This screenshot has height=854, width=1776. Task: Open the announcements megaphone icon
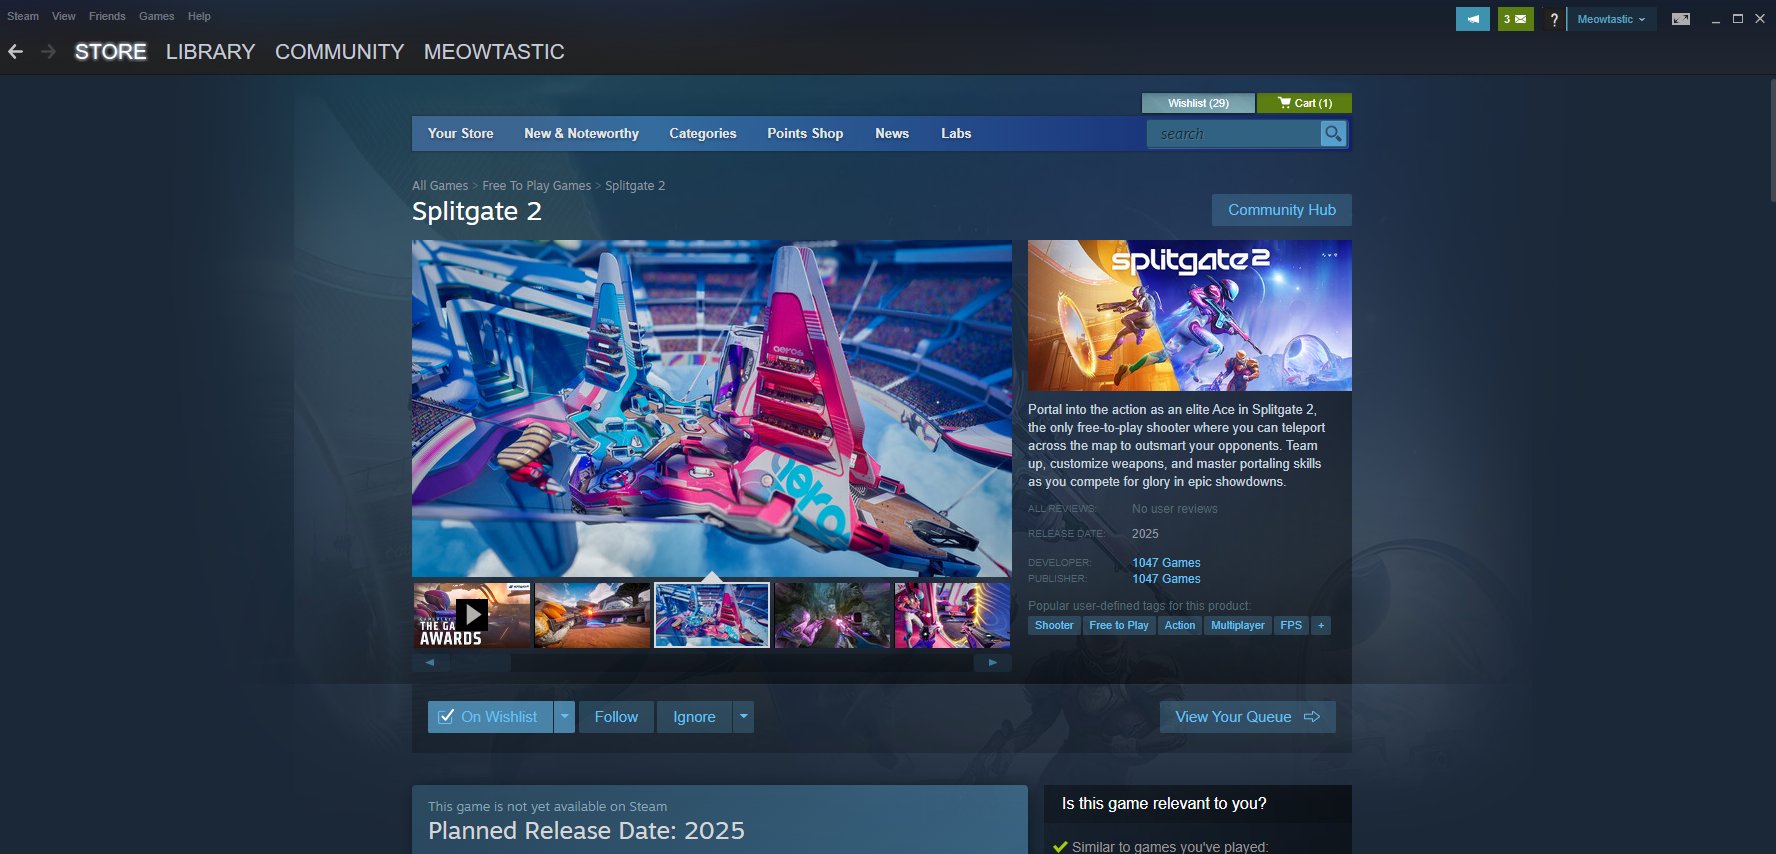1472,19
